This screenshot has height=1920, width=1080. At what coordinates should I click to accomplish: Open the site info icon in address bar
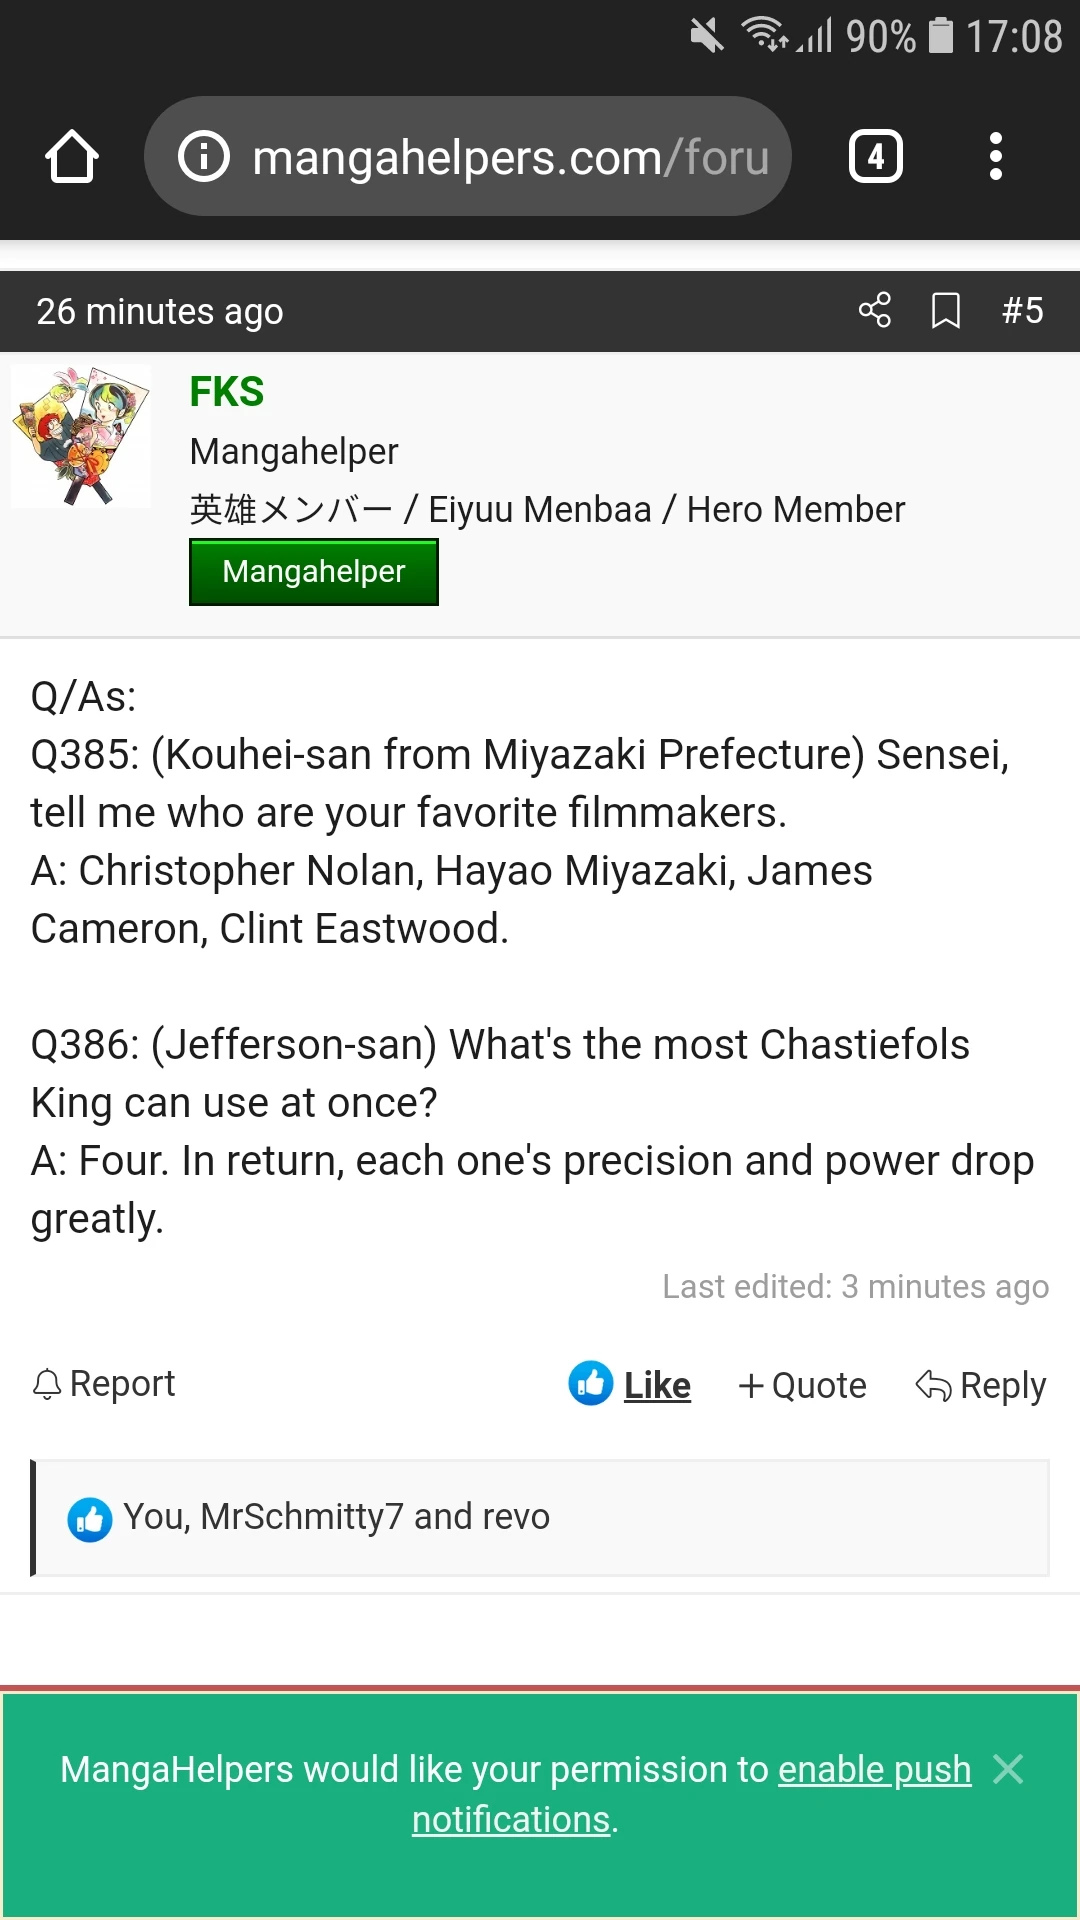[x=204, y=157]
